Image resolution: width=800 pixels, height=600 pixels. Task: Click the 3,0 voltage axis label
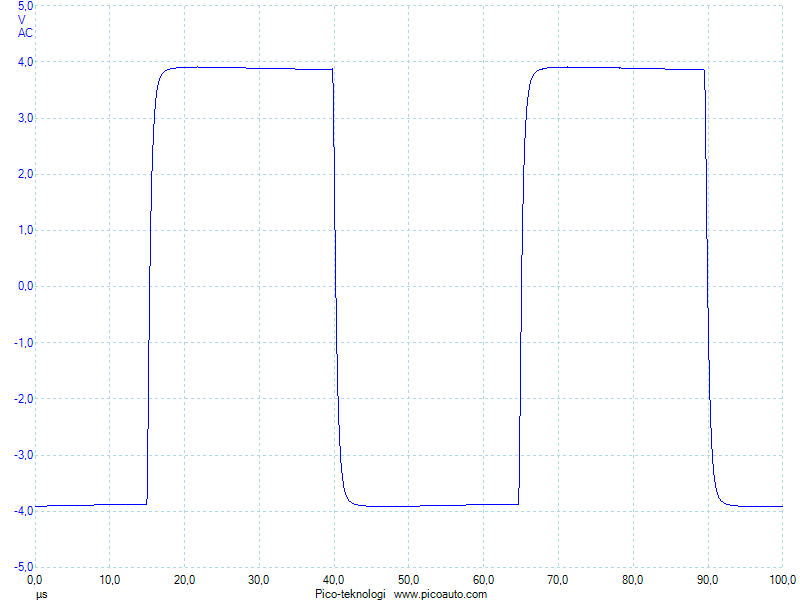[x=25, y=118]
